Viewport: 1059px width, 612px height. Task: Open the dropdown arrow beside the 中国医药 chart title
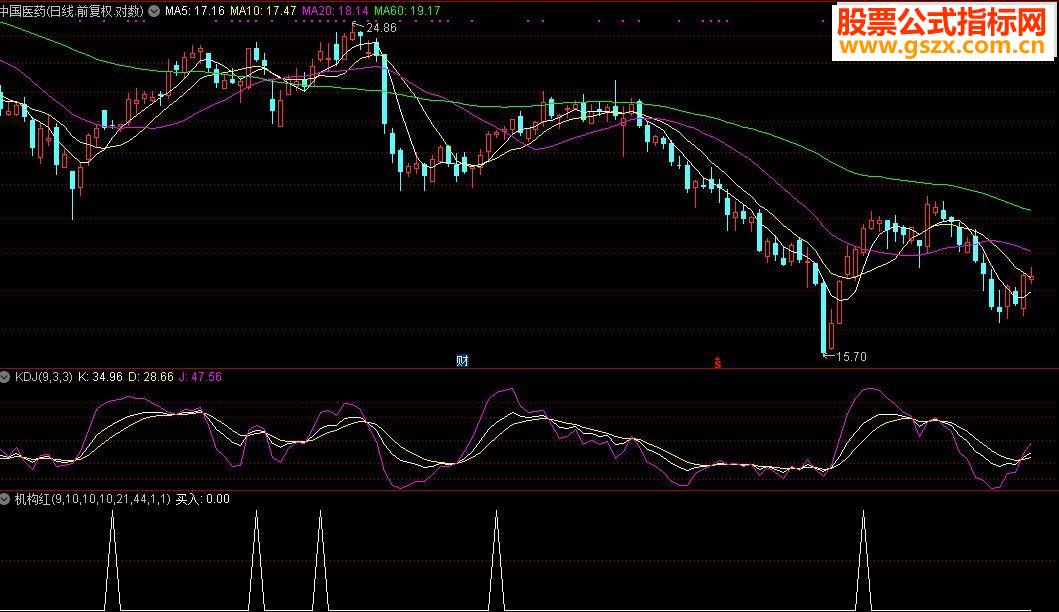154,11
